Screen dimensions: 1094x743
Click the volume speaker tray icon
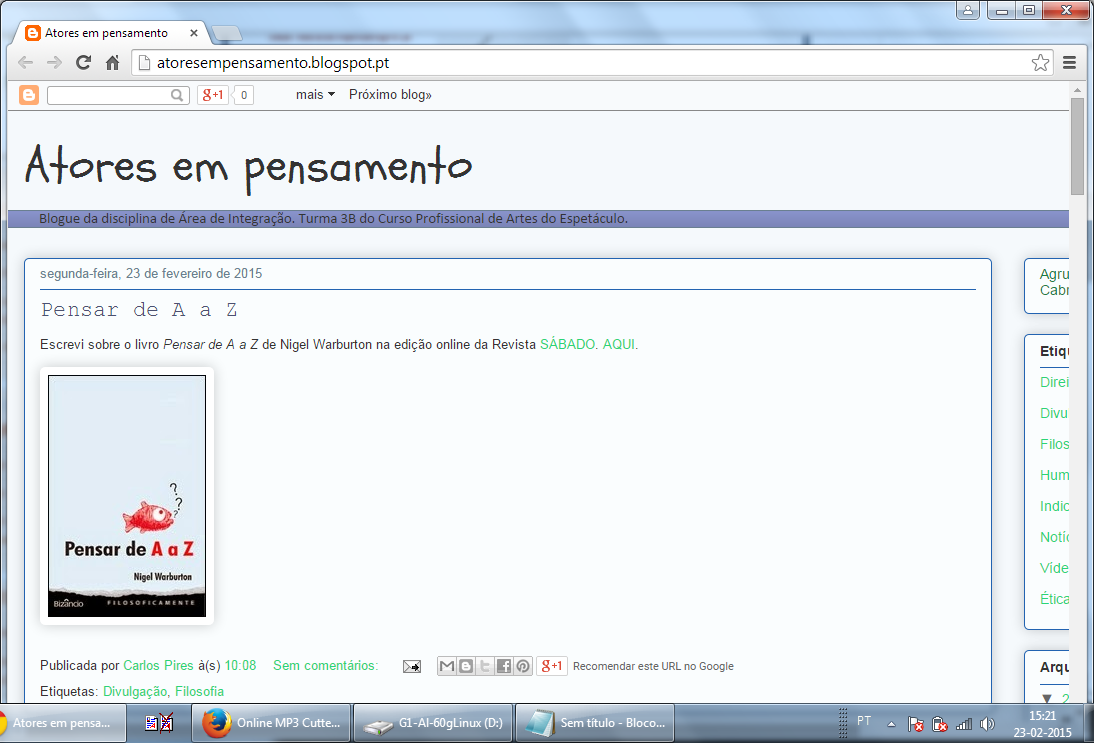click(x=987, y=724)
